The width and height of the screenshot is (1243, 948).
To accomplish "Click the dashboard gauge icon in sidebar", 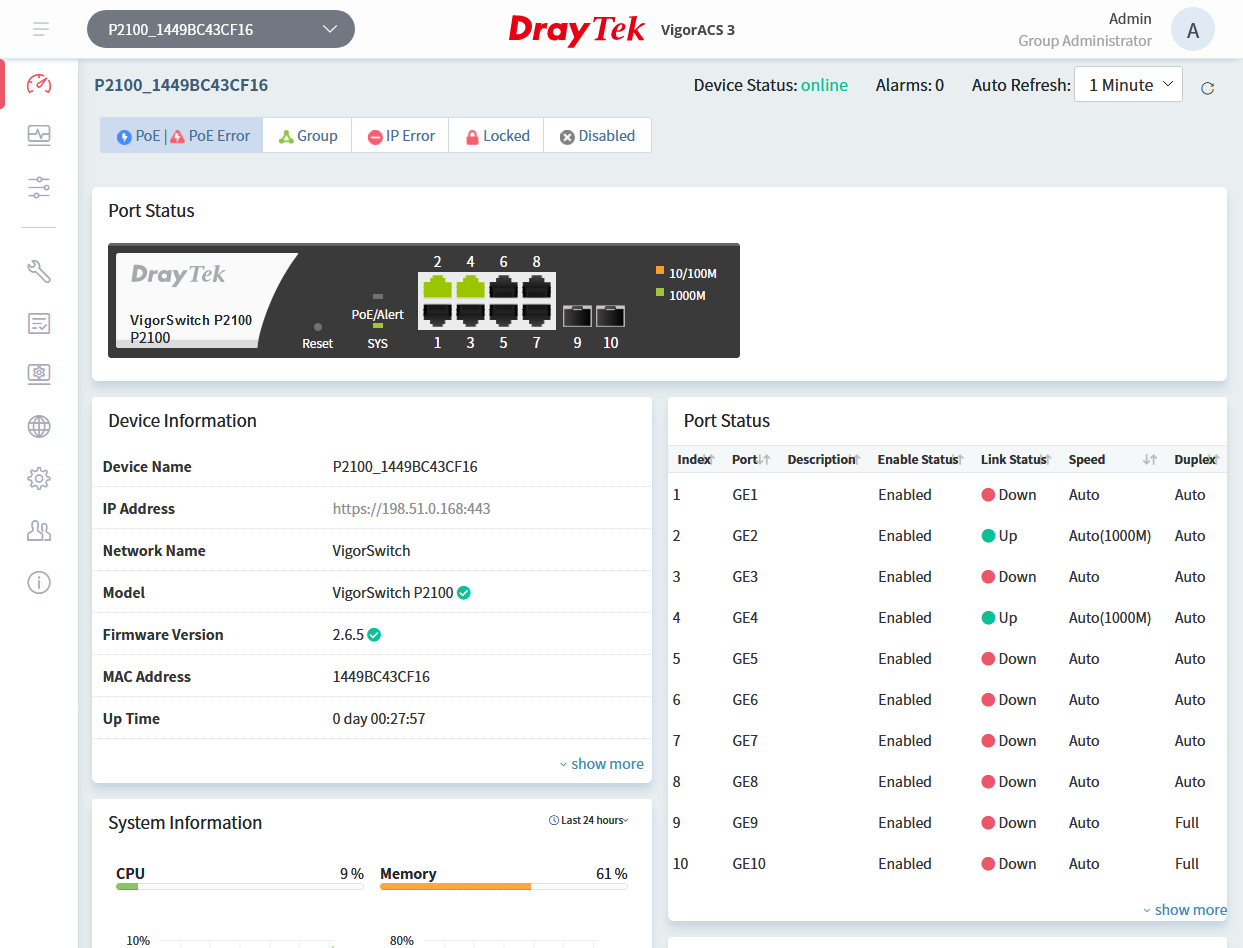I will [39, 84].
